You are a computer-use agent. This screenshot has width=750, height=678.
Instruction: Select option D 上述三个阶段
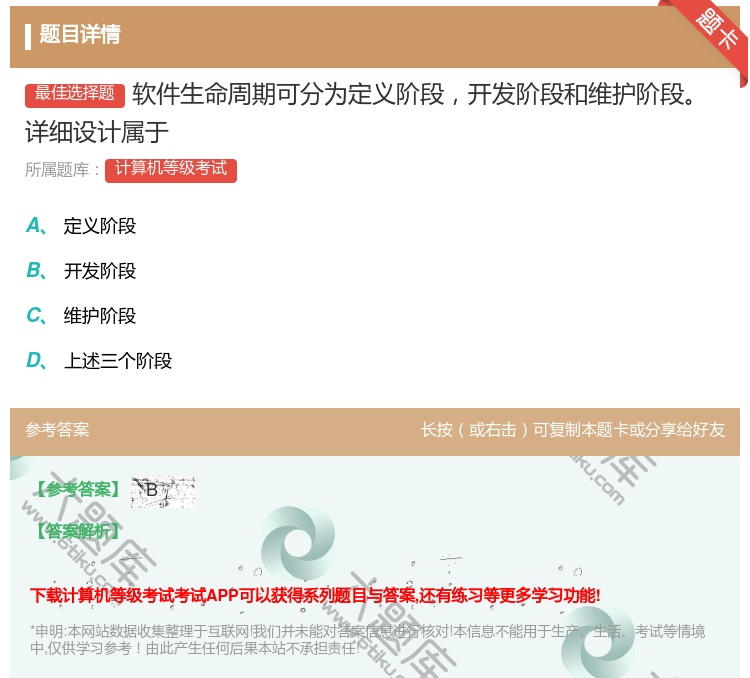point(99,361)
